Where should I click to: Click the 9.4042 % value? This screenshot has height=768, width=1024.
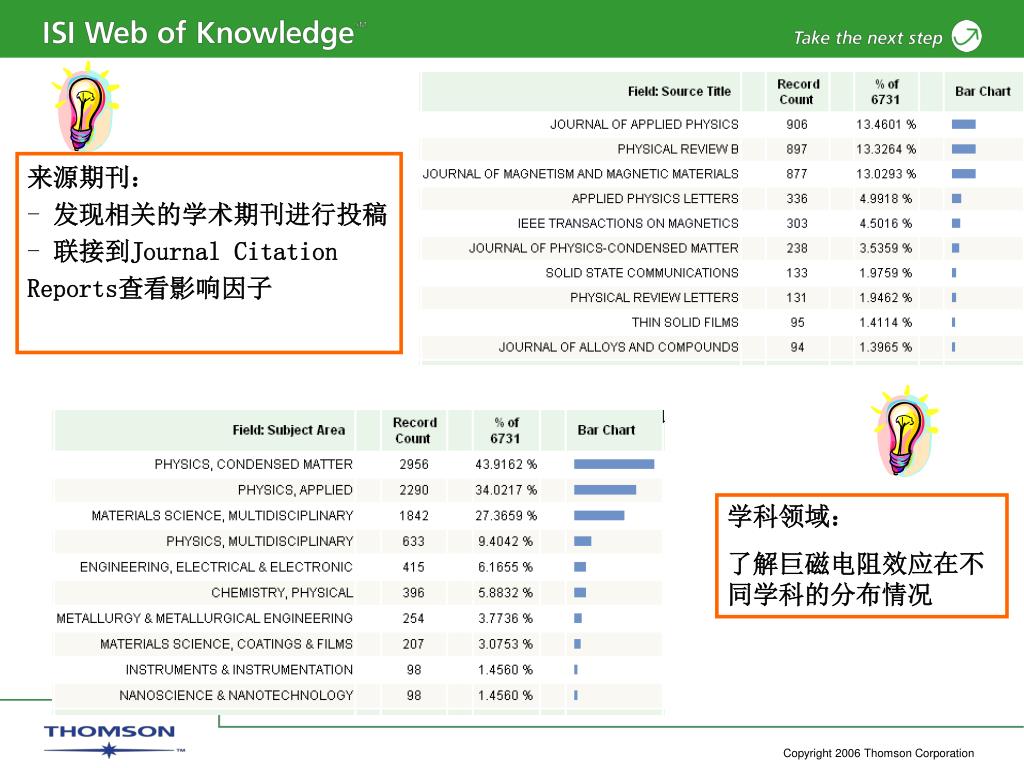pos(505,541)
